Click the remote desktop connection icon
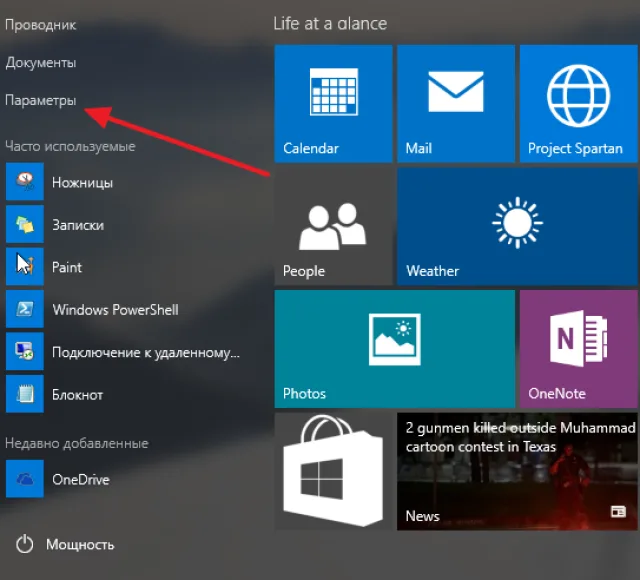The height and width of the screenshot is (580, 640). coord(24,351)
